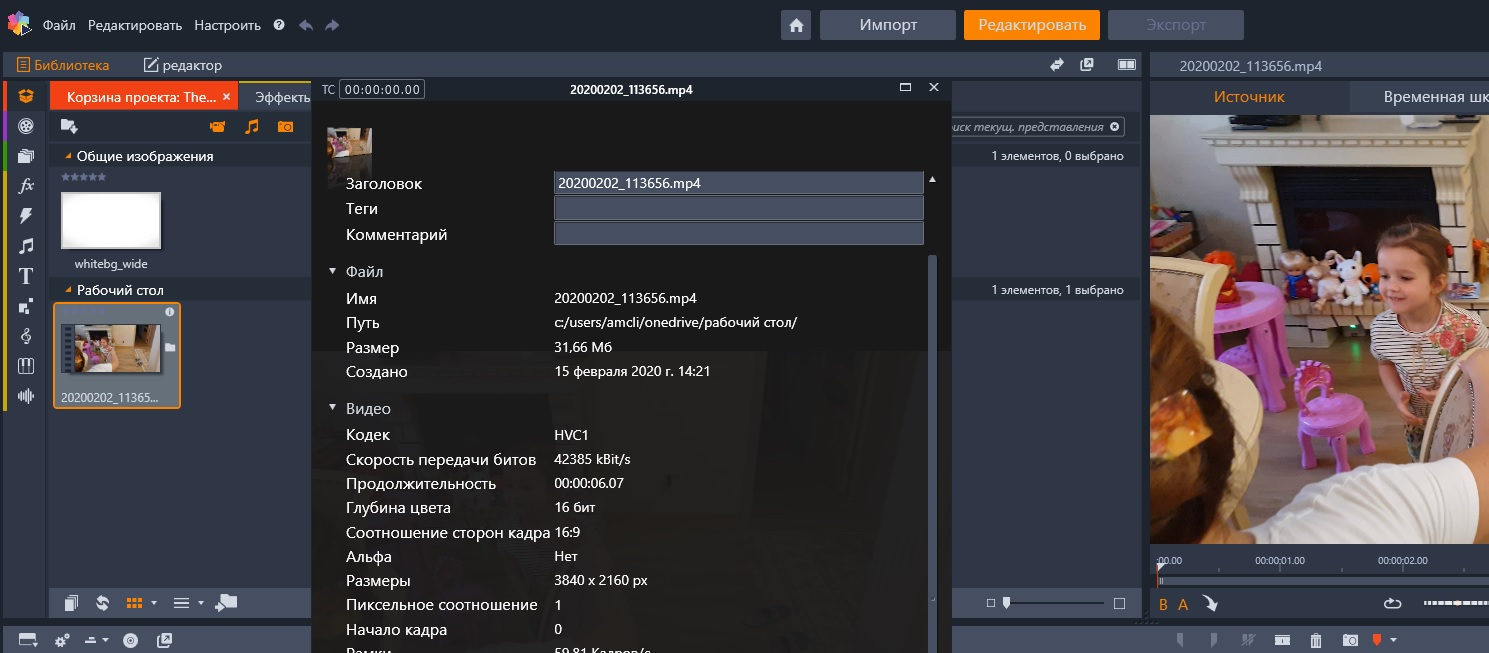Screen dimensions: 1489x653
Task: Clear the library search field
Action: point(1115,127)
